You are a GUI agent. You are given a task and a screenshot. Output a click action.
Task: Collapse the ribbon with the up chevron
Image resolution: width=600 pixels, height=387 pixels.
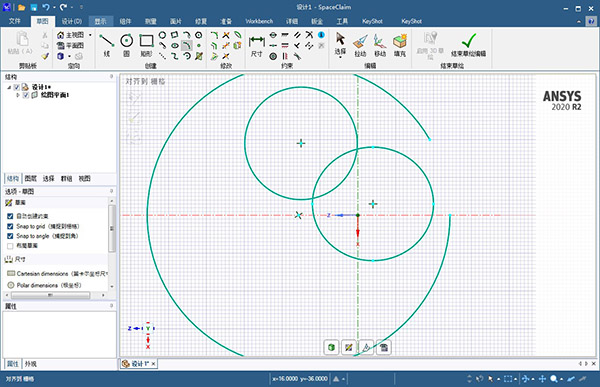pyautogui.click(x=579, y=21)
